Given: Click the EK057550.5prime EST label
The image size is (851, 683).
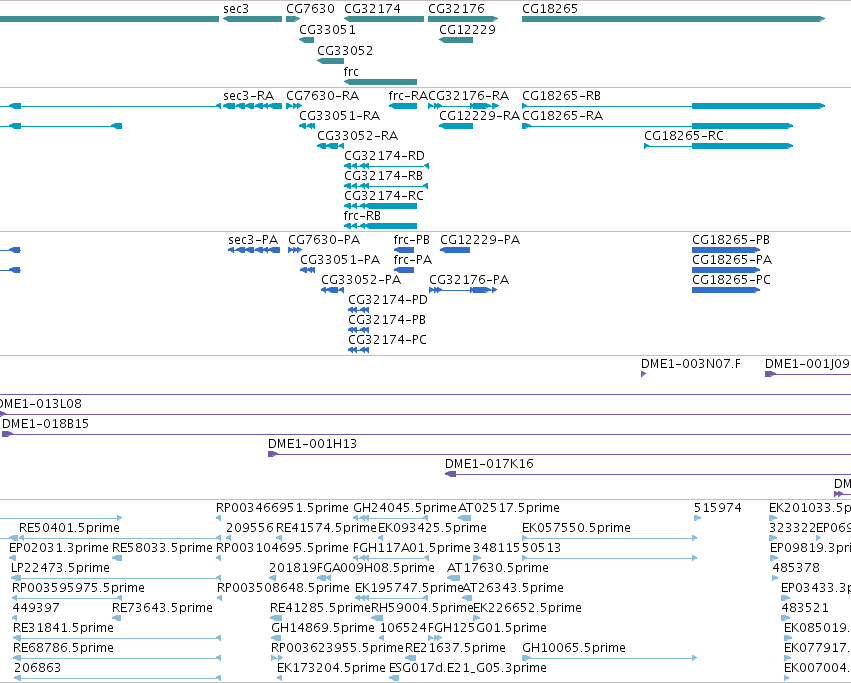Looking at the screenshot, I should (x=576, y=528).
